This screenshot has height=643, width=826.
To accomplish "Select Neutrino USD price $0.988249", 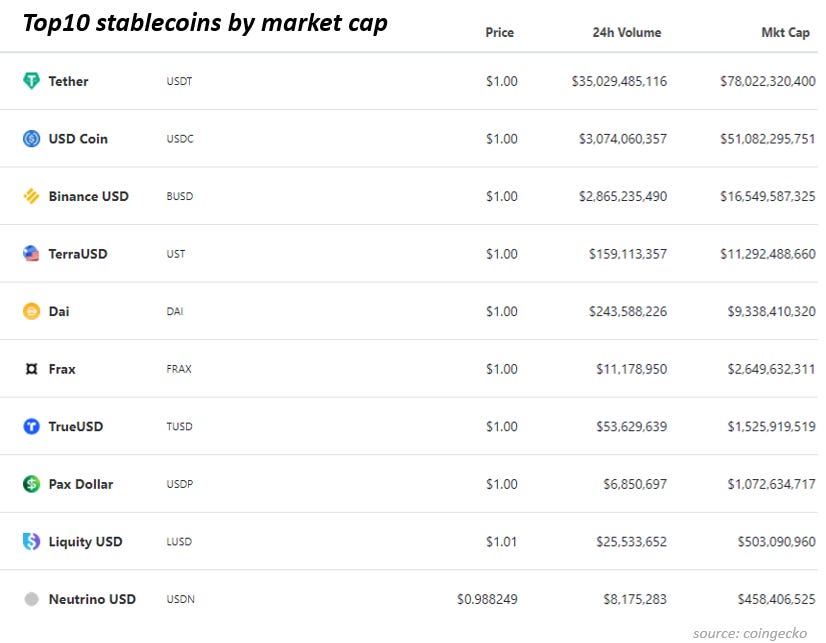I will tap(487, 599).
